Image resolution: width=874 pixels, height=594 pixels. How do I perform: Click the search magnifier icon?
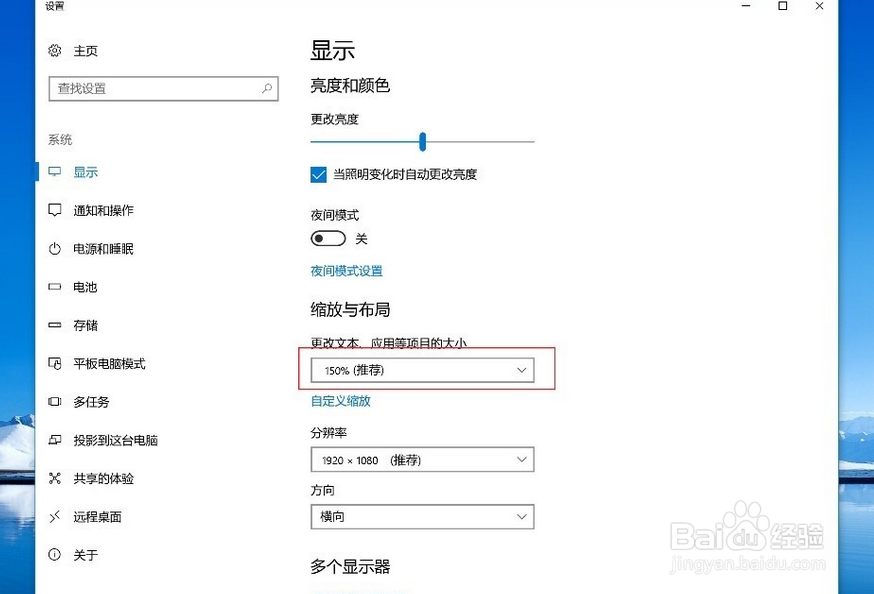tap(267, 89)
